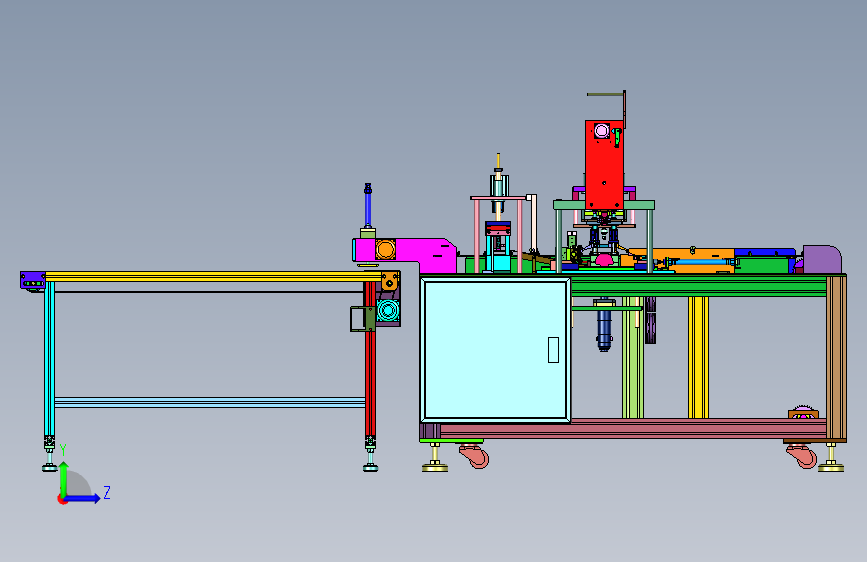Select the magenta housing beside the conveyor

click(x=404, y=255)
